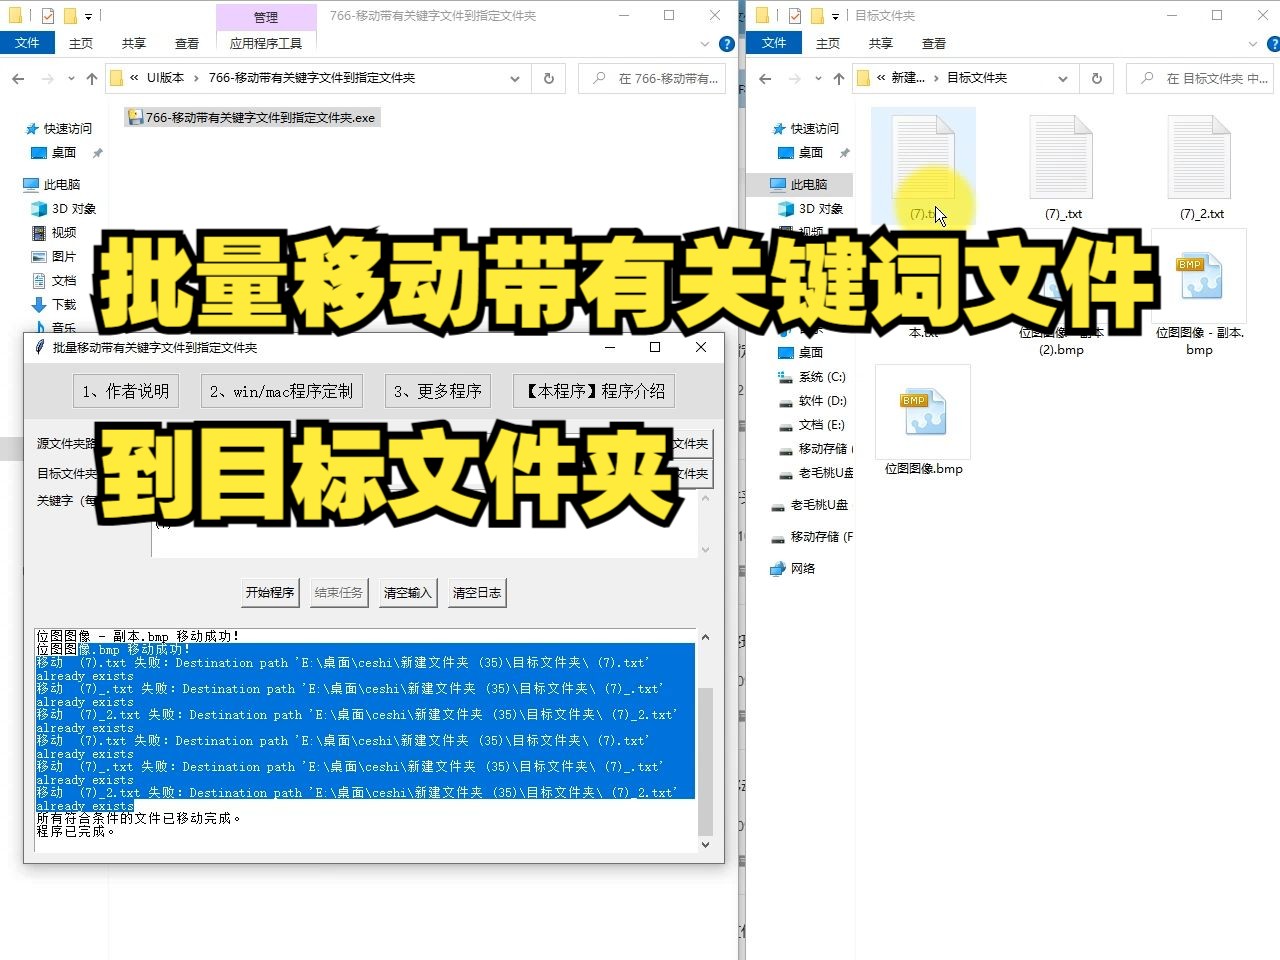
Task: Open 3D 对象 in 766 window sidebar
Action: tap(64, 208)
